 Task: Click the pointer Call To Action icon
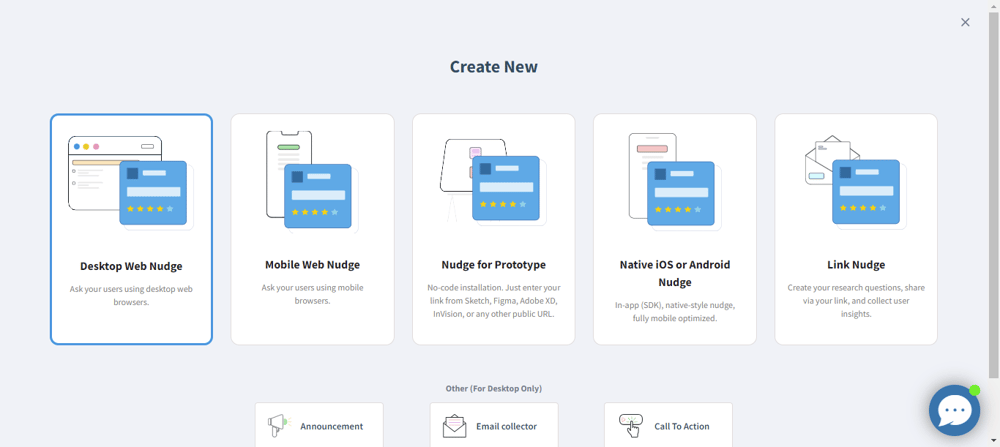pos(630,425)
